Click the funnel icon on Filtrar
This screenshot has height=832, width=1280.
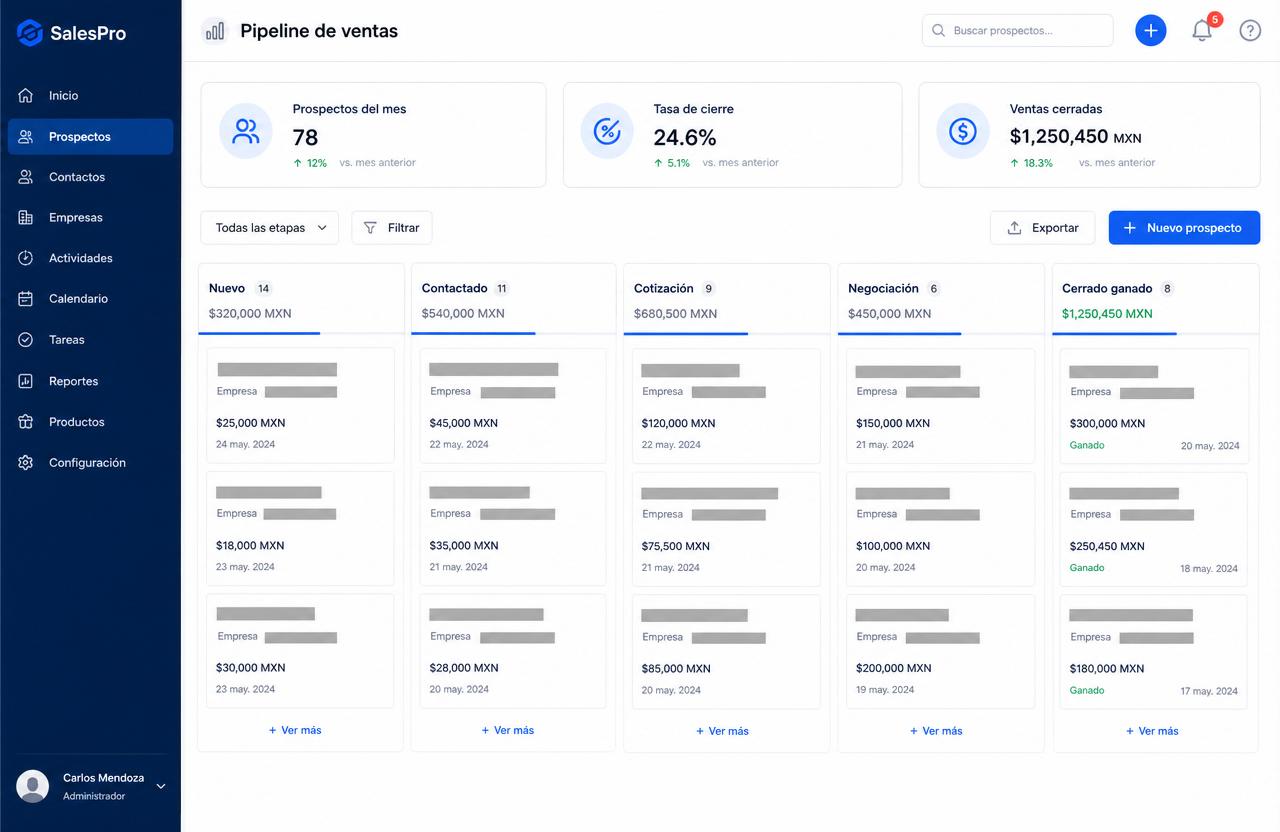click(x=371, y=228)
